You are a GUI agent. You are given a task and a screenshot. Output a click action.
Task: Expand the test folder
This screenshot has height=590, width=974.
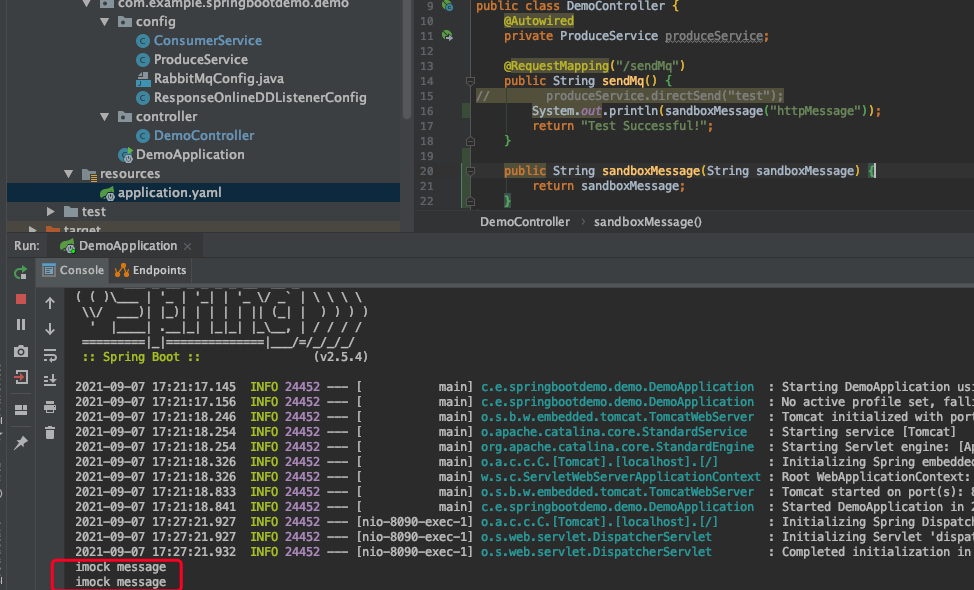(x=51, y=212)
